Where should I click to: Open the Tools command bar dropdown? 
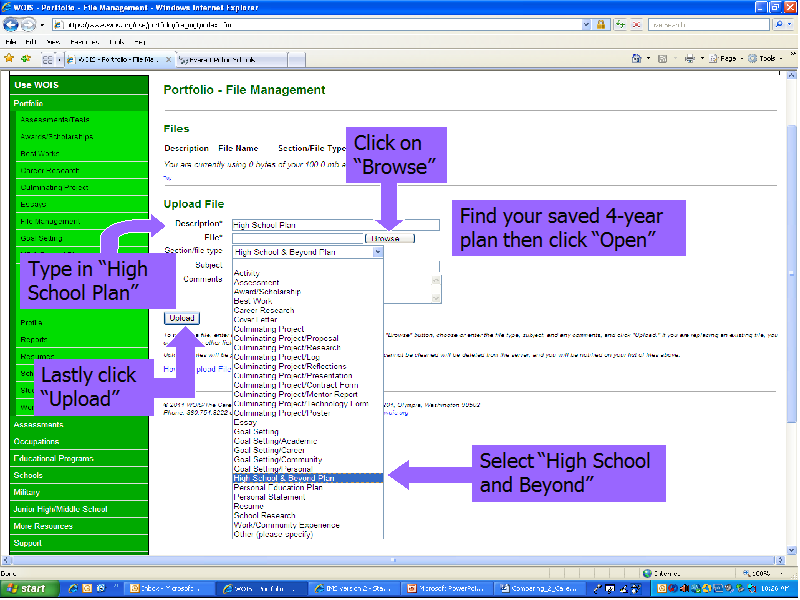(765, 59)
